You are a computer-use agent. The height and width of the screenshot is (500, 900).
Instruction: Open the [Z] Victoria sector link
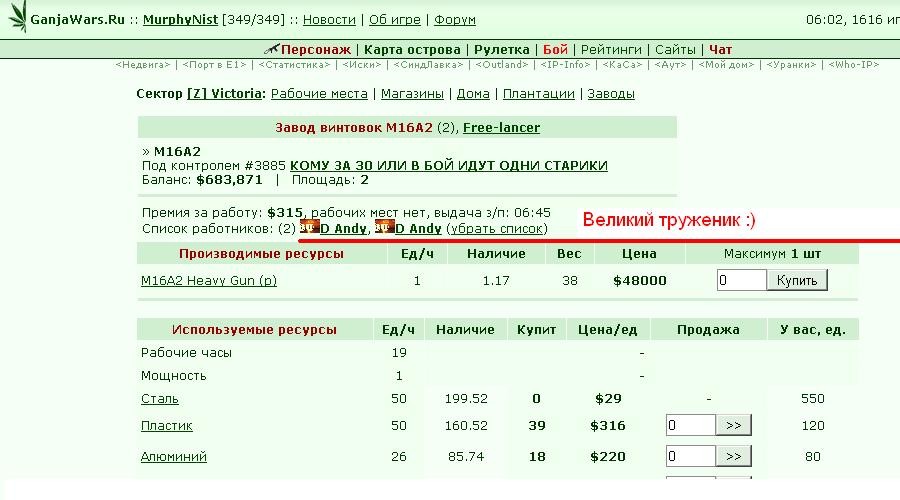(x=224, y=94)
